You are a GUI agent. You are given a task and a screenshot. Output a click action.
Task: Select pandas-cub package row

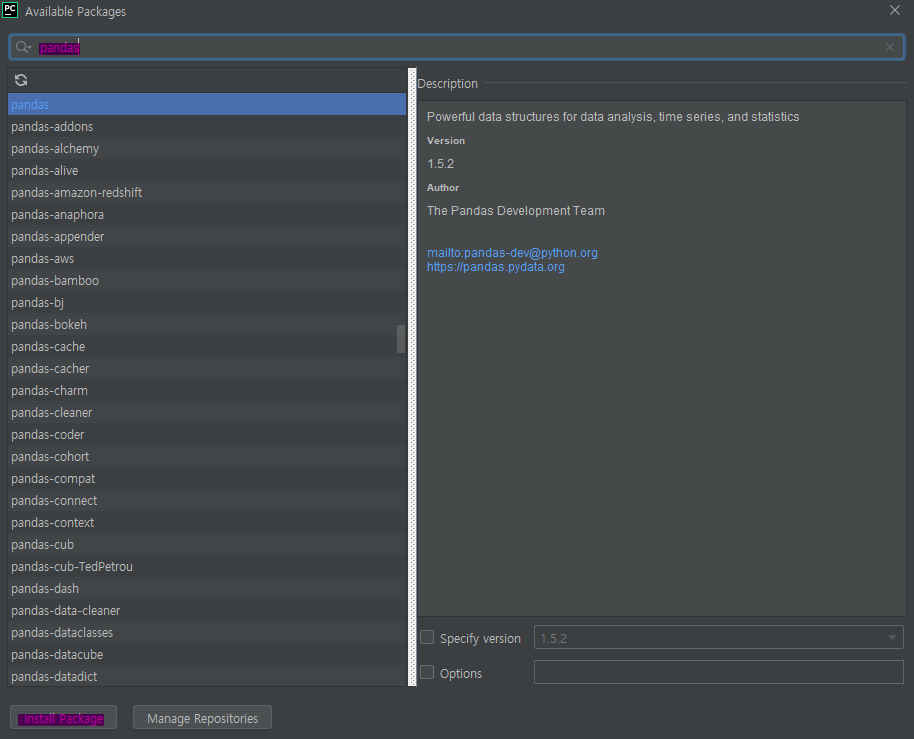207,544
